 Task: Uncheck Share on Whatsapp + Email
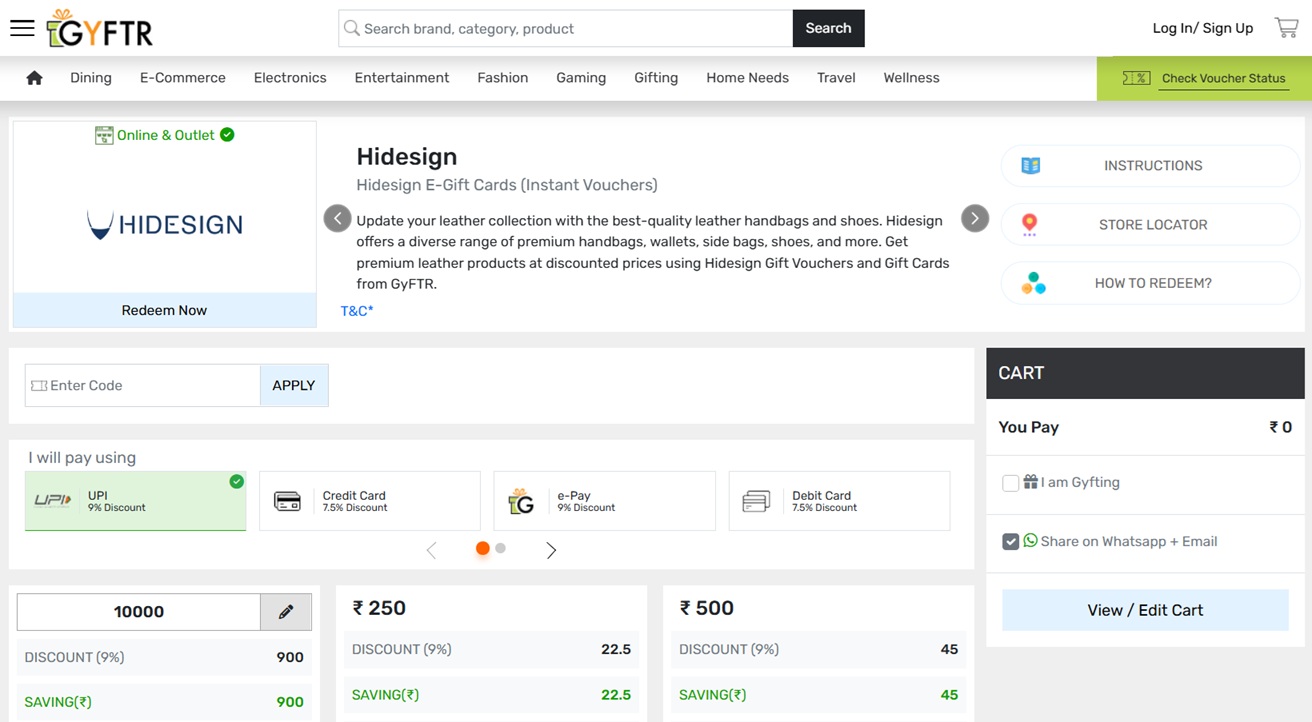pos(1010,542)
